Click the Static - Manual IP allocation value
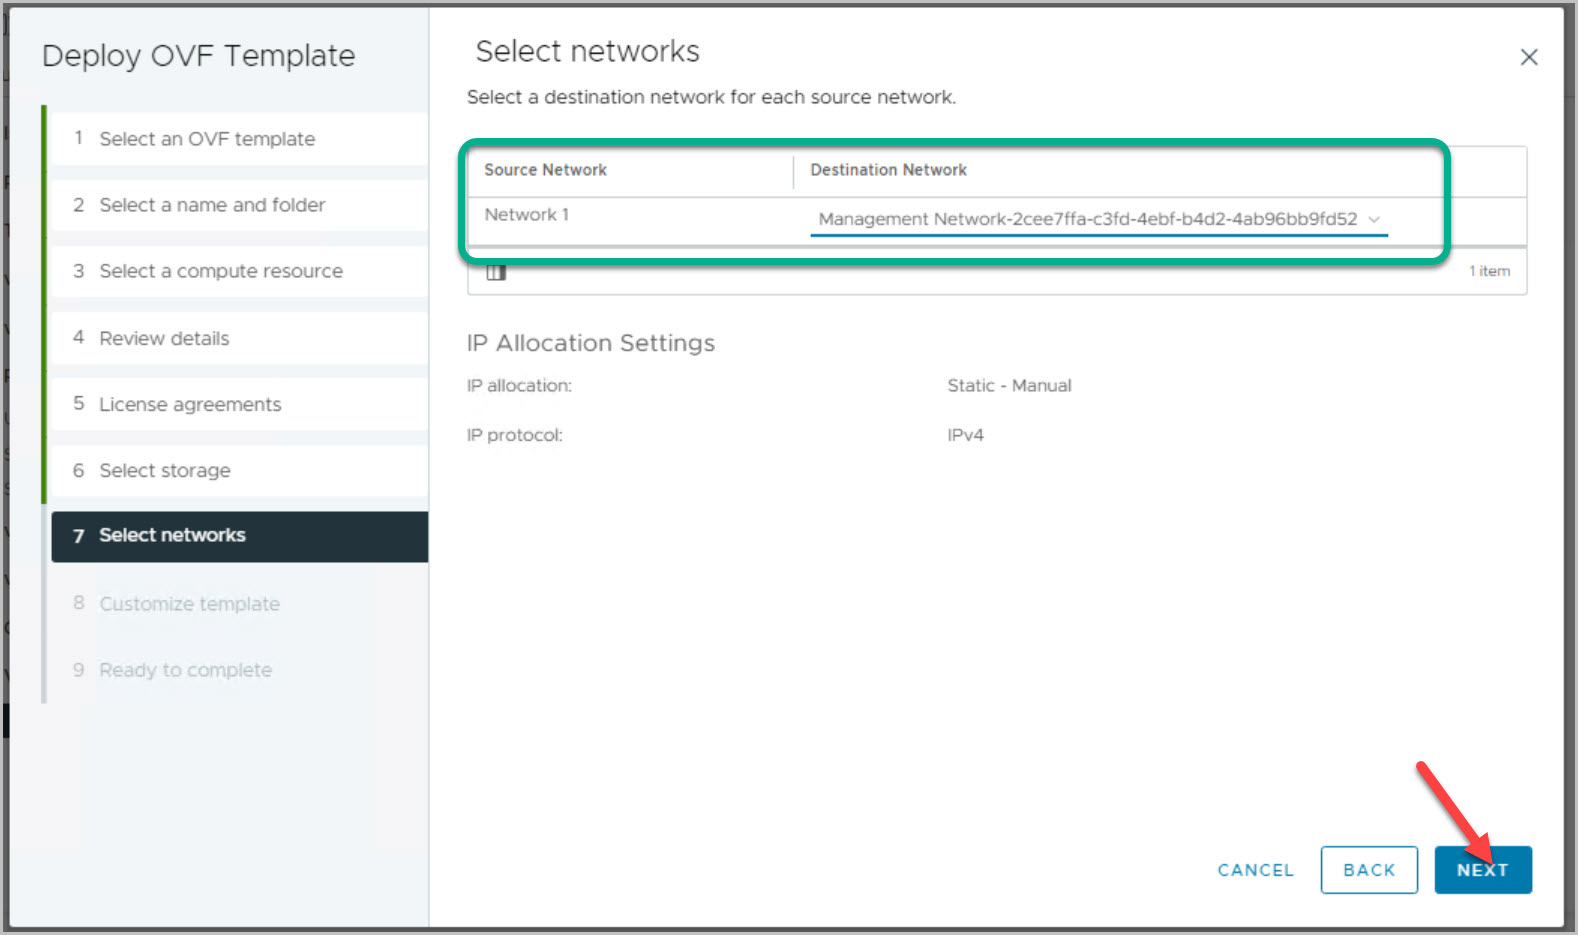Screen dimensions: 1578x935 [1009, 386]
